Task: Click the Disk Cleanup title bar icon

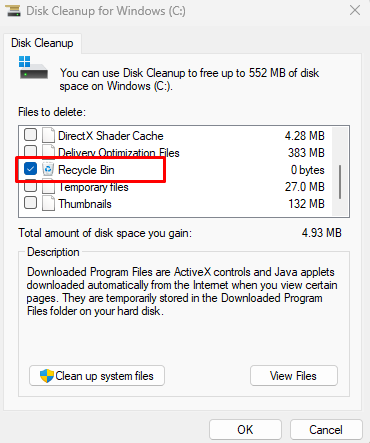Action: coord(13,10)
